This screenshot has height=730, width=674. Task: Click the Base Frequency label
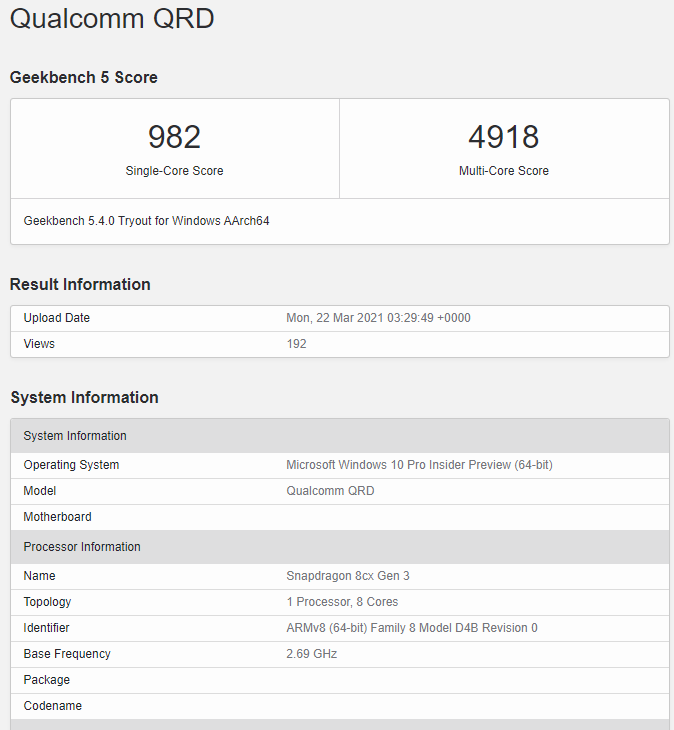pos(67,654)
